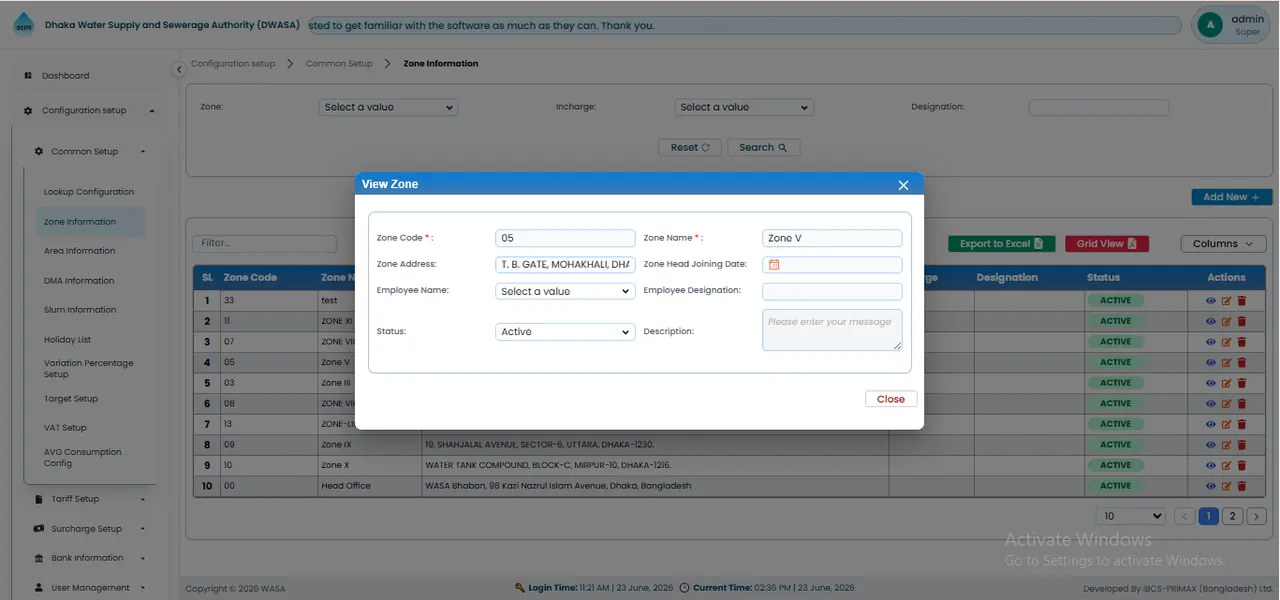Click the edit icon for zone code 08
This screenshot has width=1280, height=600.
(1227, 404)
